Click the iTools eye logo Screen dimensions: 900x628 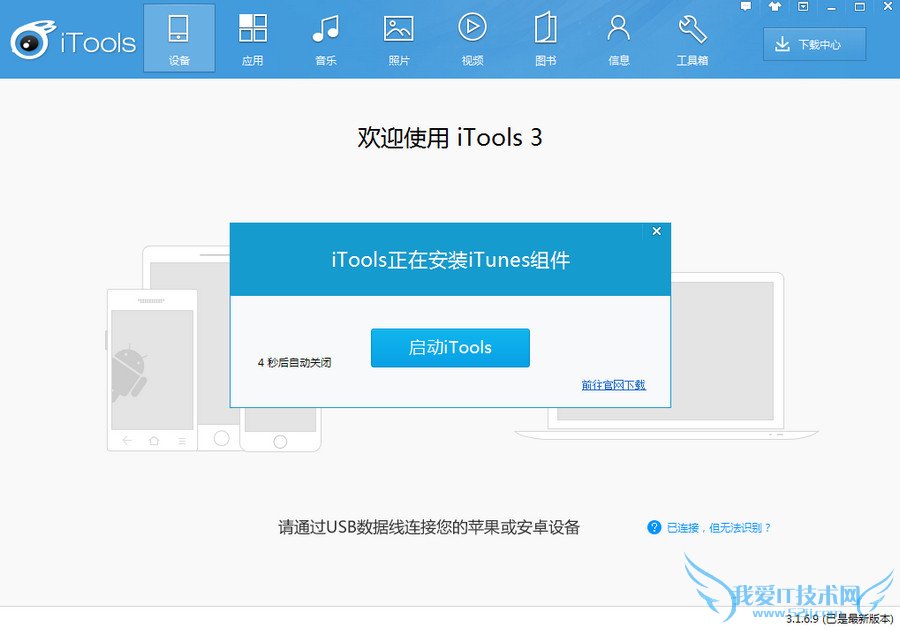[32, 40]
